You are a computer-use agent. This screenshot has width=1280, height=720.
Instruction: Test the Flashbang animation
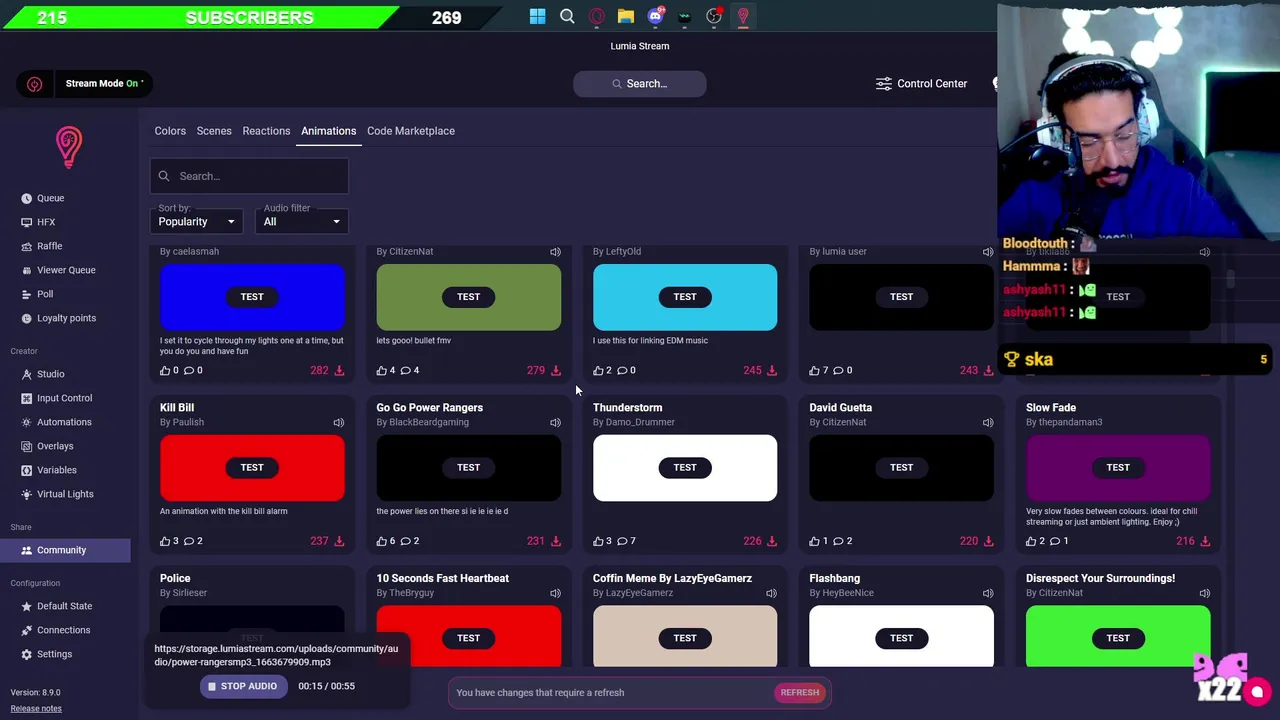click(901, 638)
